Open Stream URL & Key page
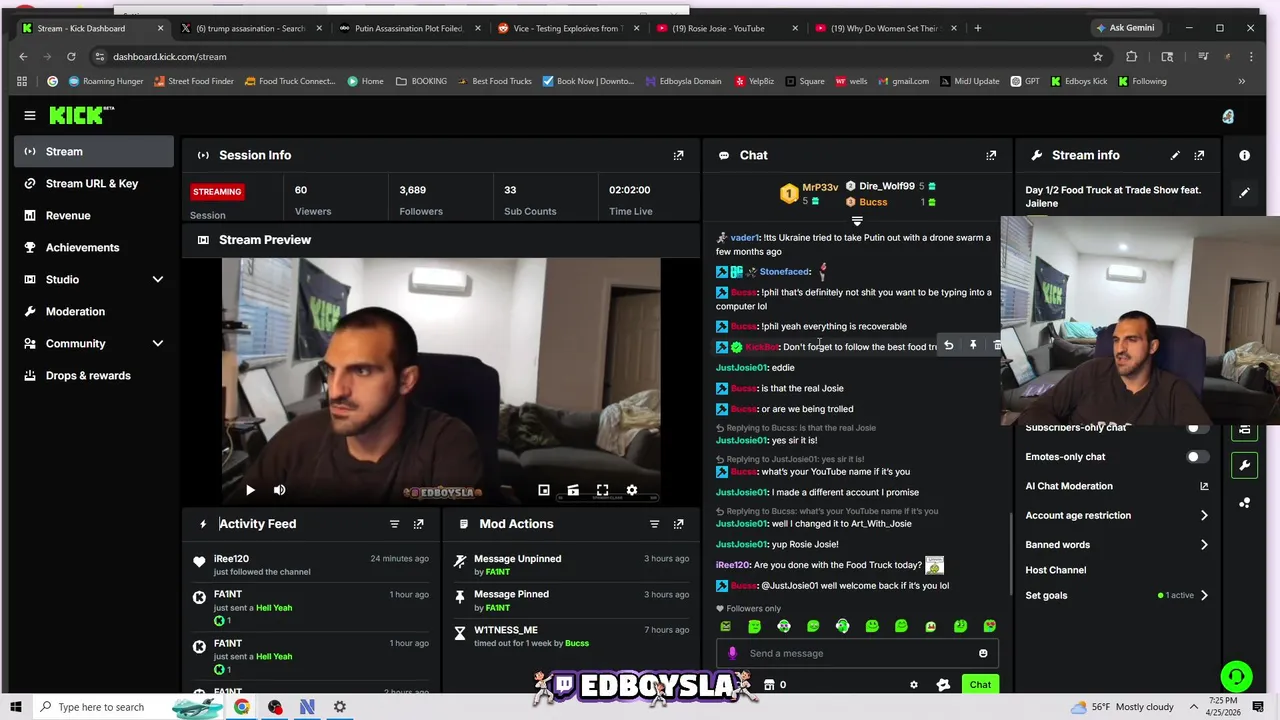 click(x=92, y=184)
